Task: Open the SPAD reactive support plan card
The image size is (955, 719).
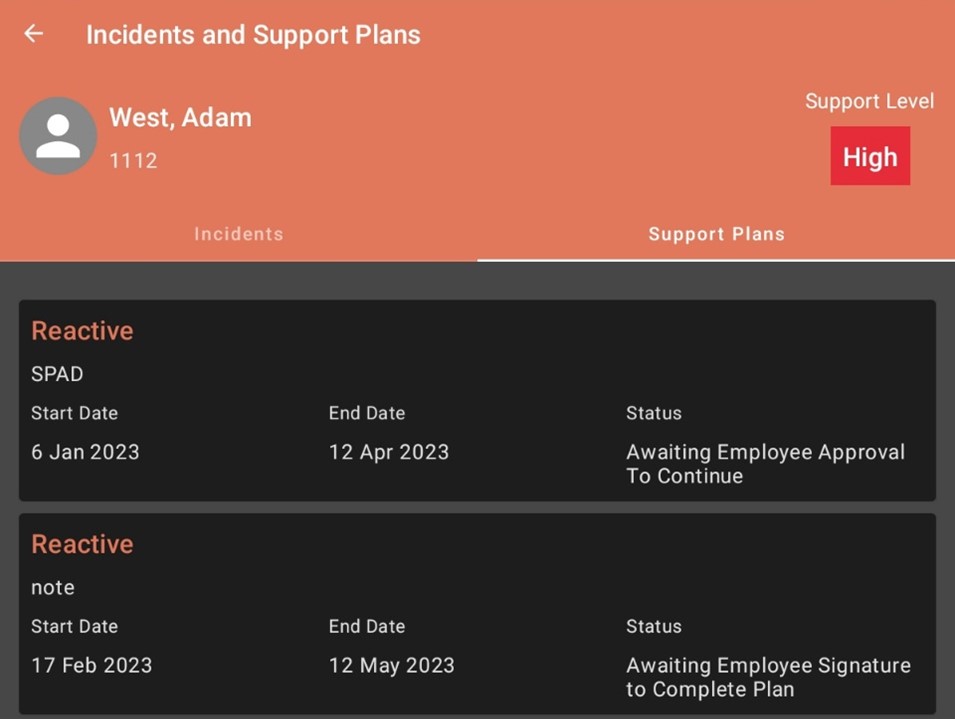Action: (478, 400)
